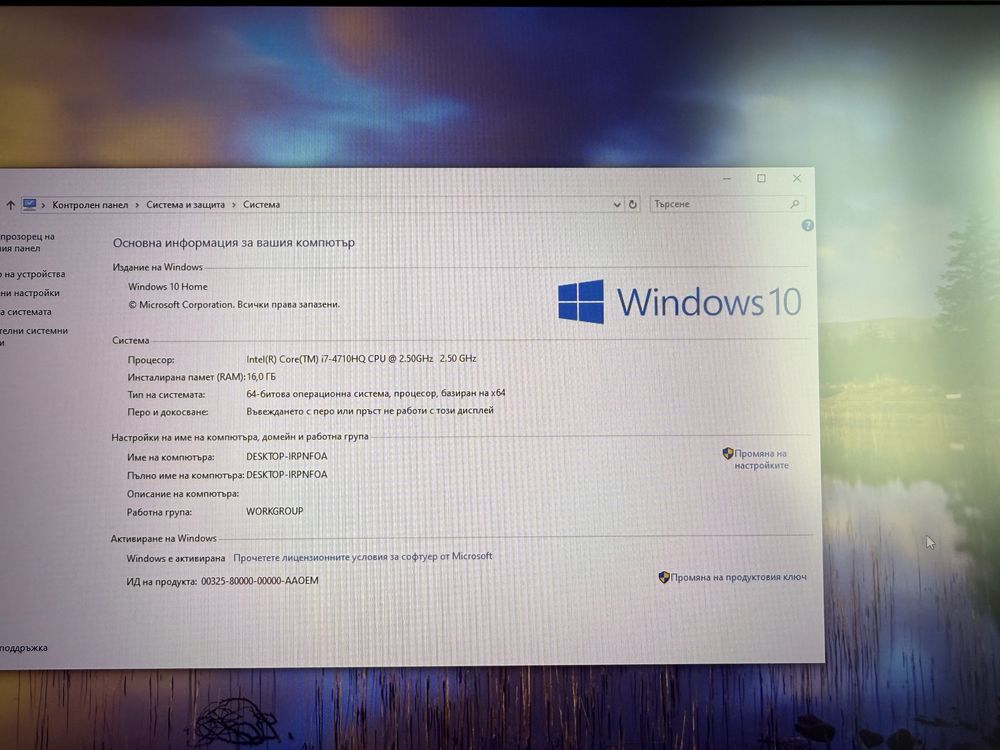1000x750 pixels.
Task: Open sidebar link ending 'поддръжка'
Action: 24,648
